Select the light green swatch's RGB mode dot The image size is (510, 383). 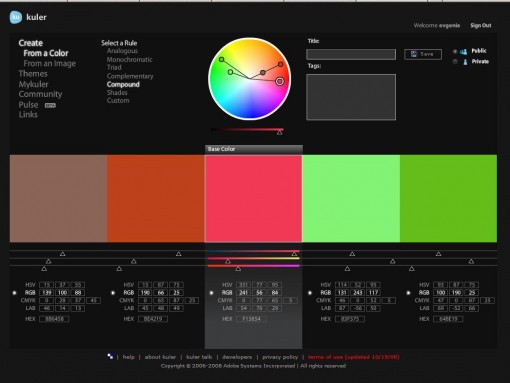coord(310,293)
